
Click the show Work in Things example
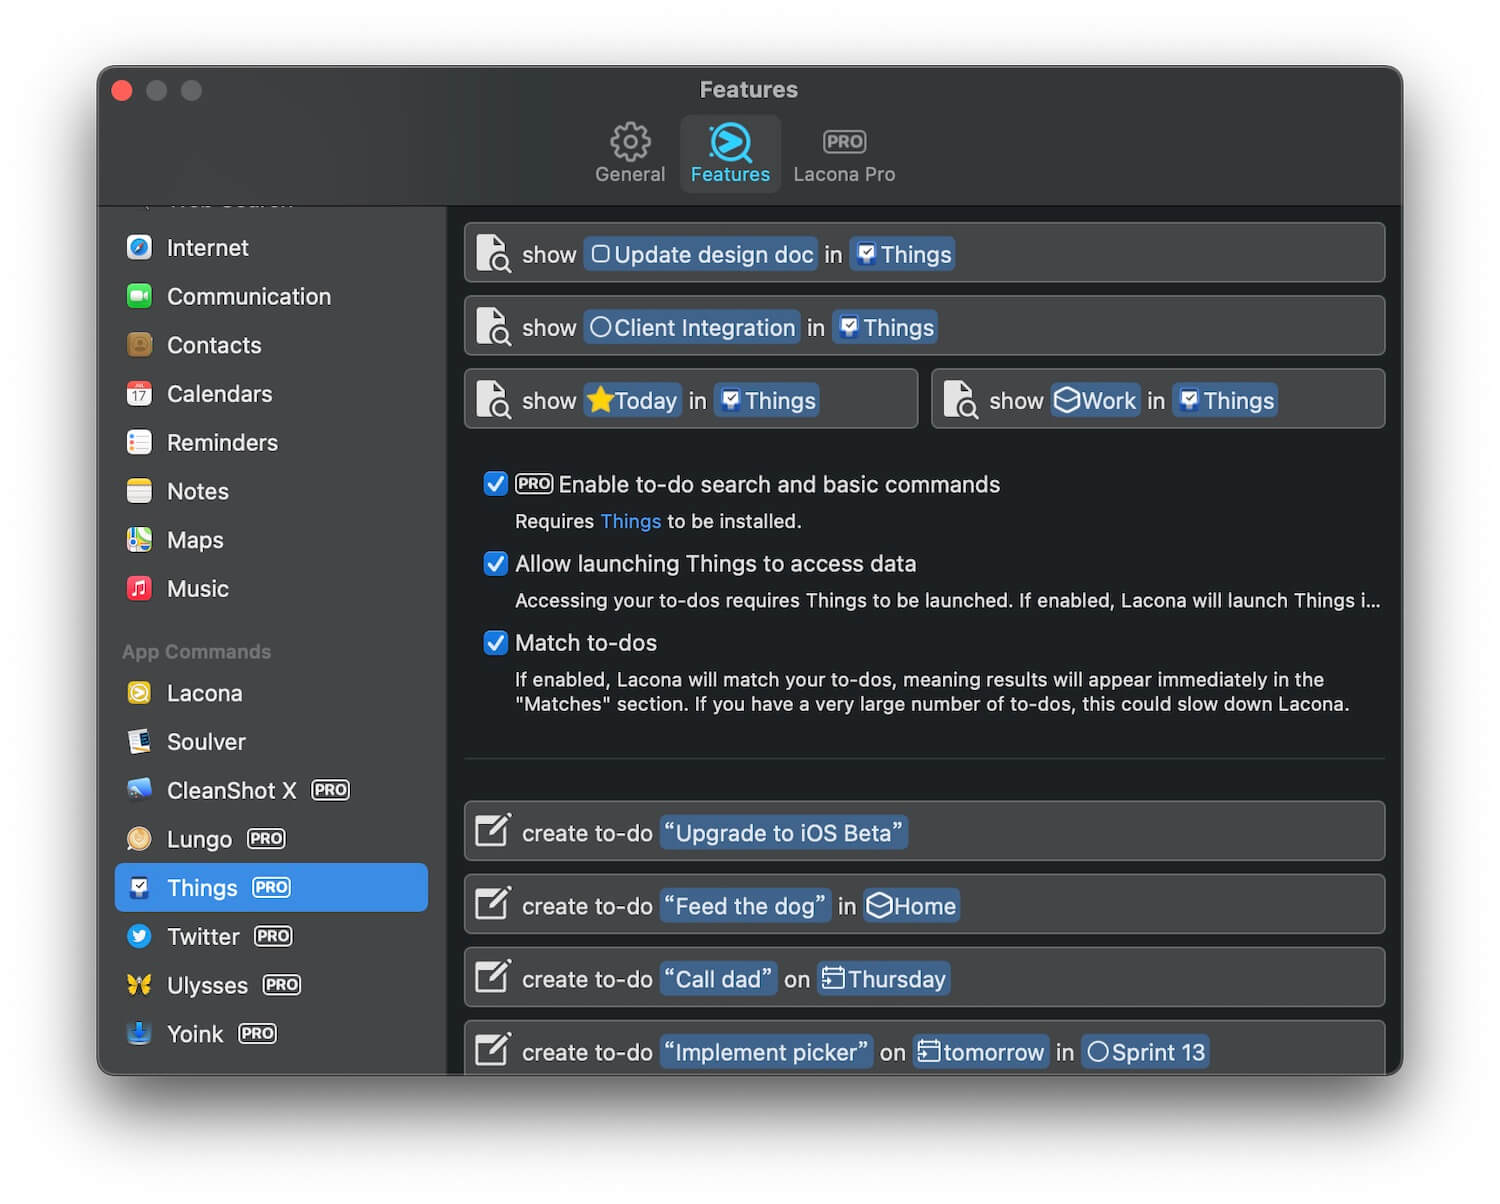(x=1158, y=399)
